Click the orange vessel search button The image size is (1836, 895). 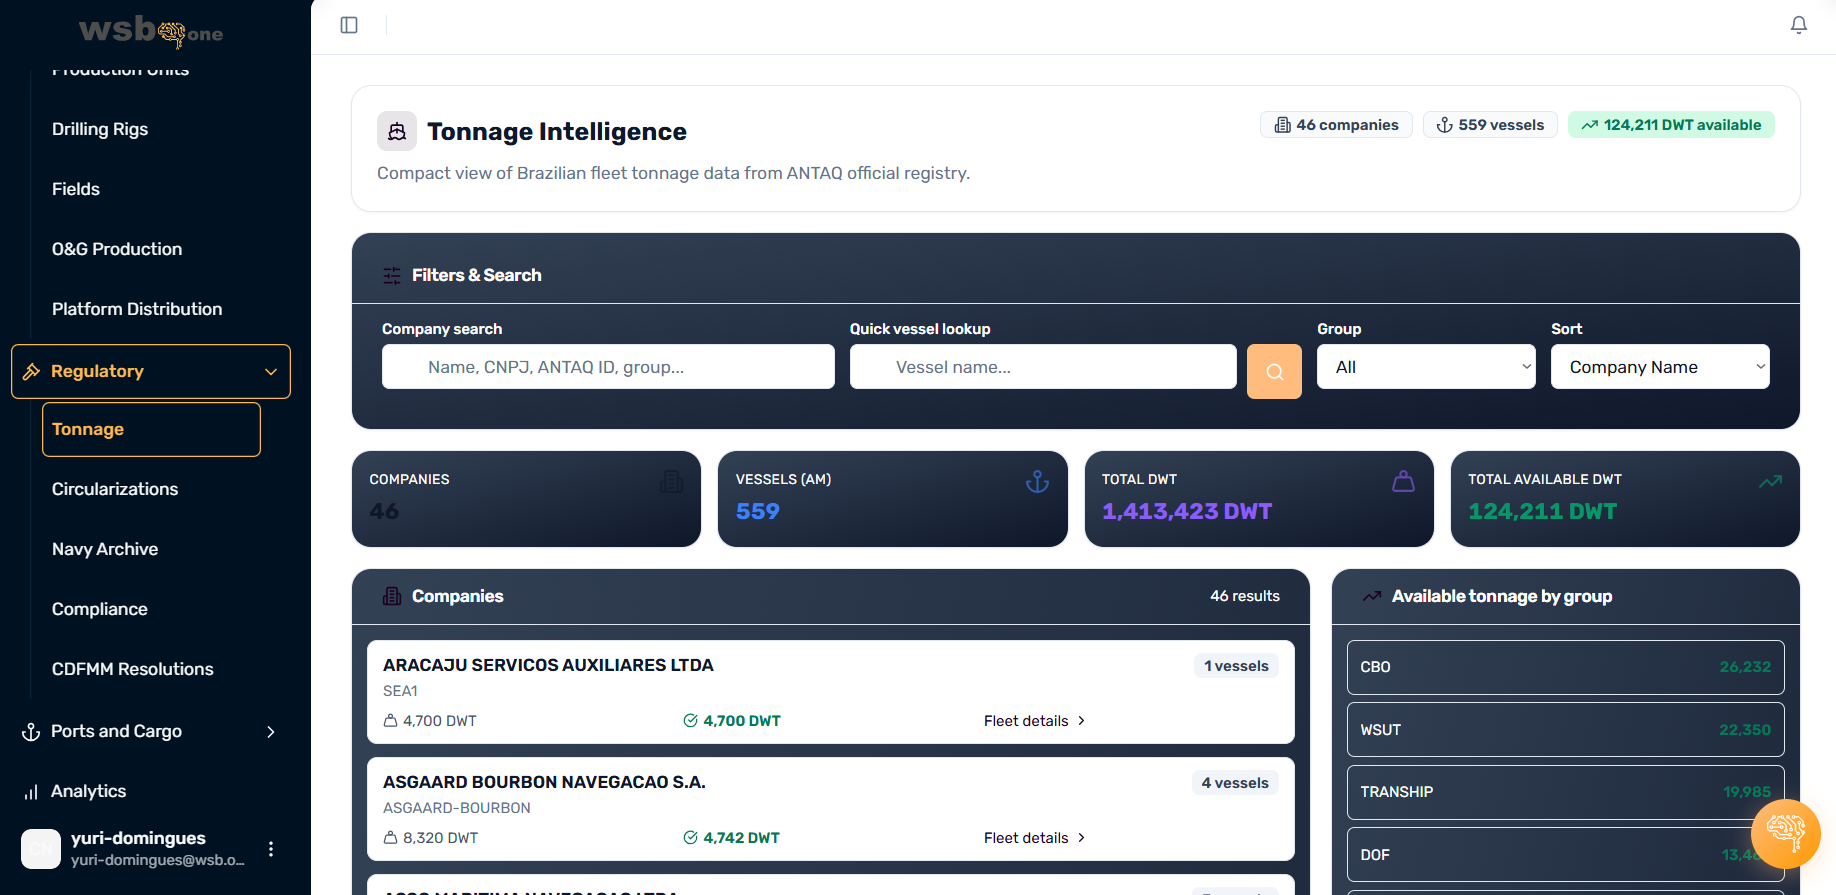pos(1273,371)
